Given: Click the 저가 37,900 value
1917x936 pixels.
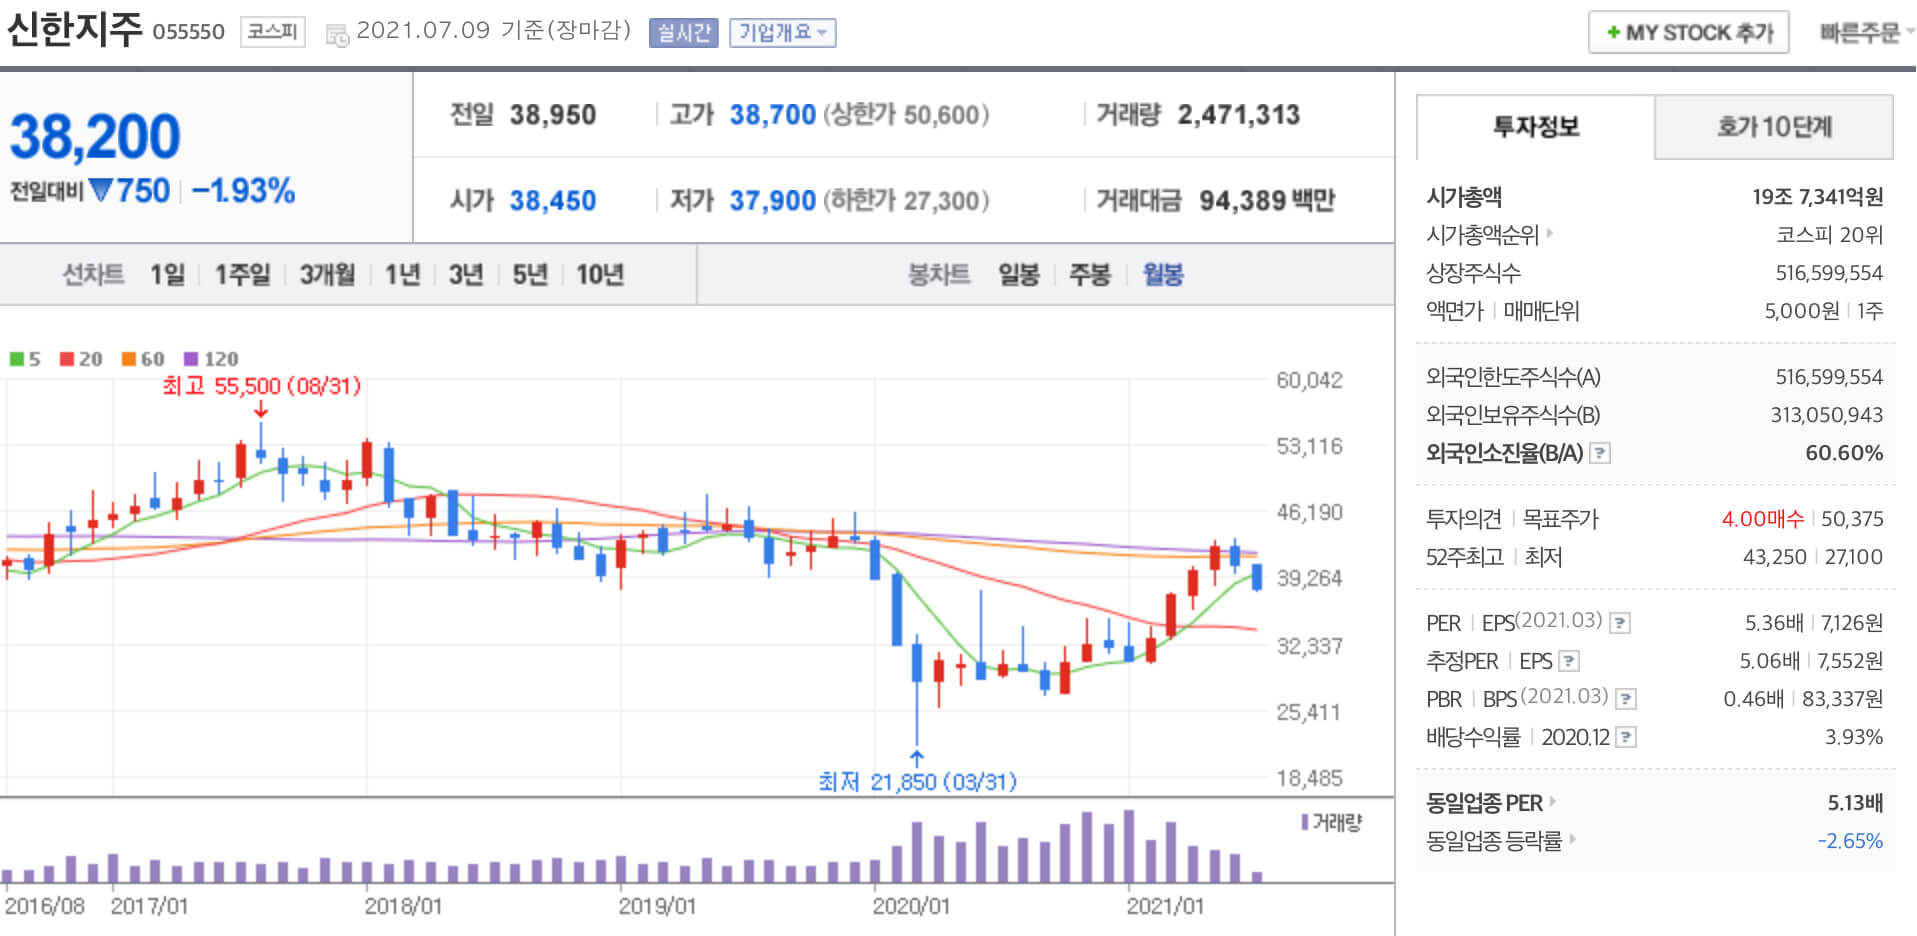Looking at the screenshot, I should click(x=772, y=201).
